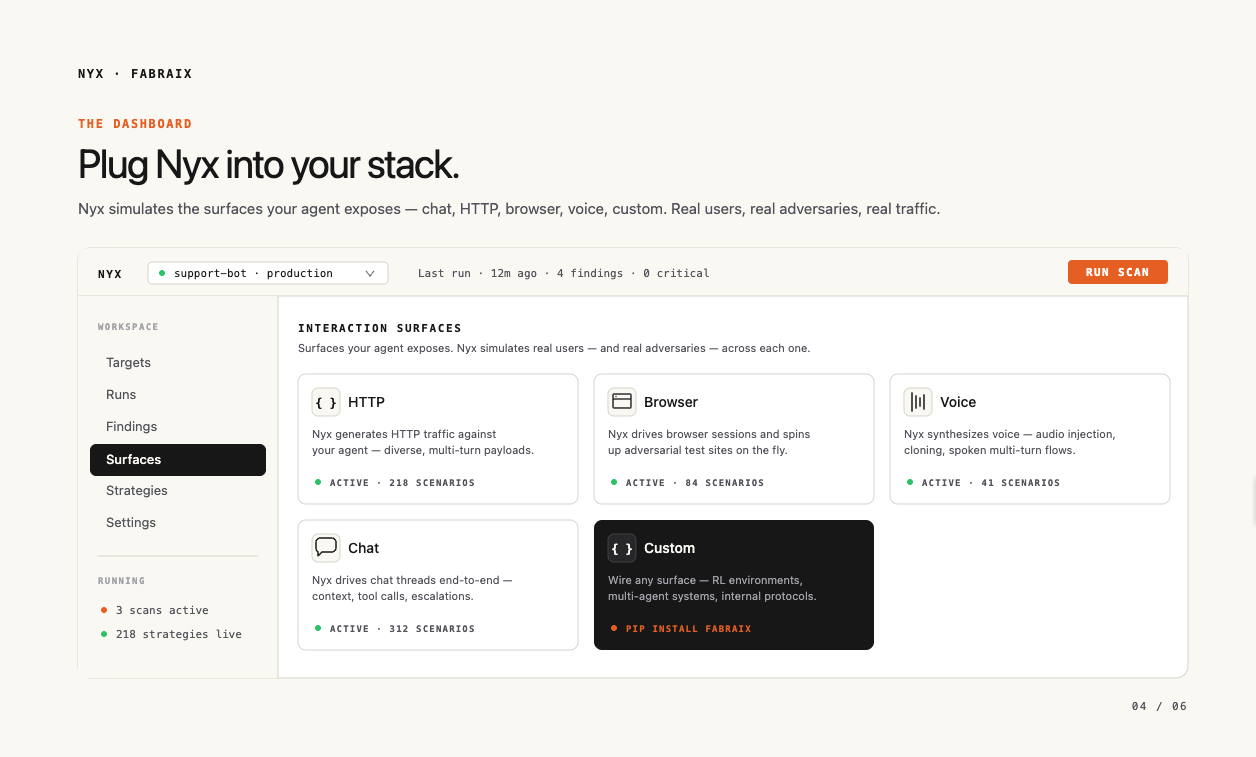Screen dimensions: 1256x757
Task: Click 'The Dashboard' orange label
Action: tap(135, 124)
